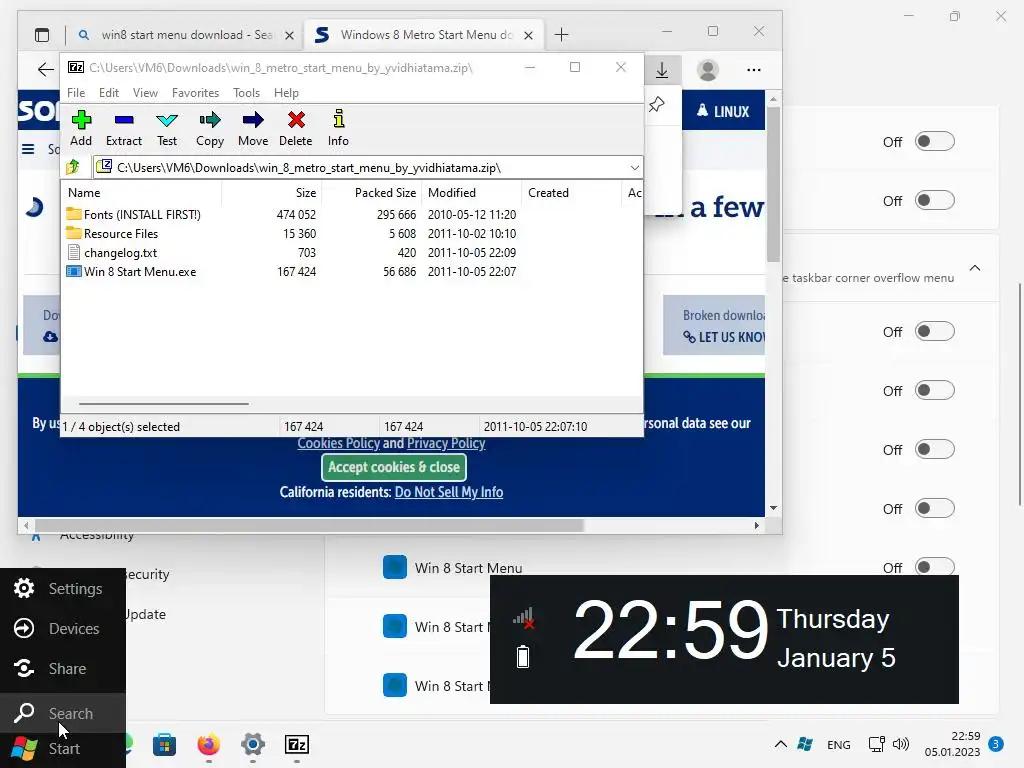
Task: Click the LINUX button on Softpedia header
Action: 723,111
